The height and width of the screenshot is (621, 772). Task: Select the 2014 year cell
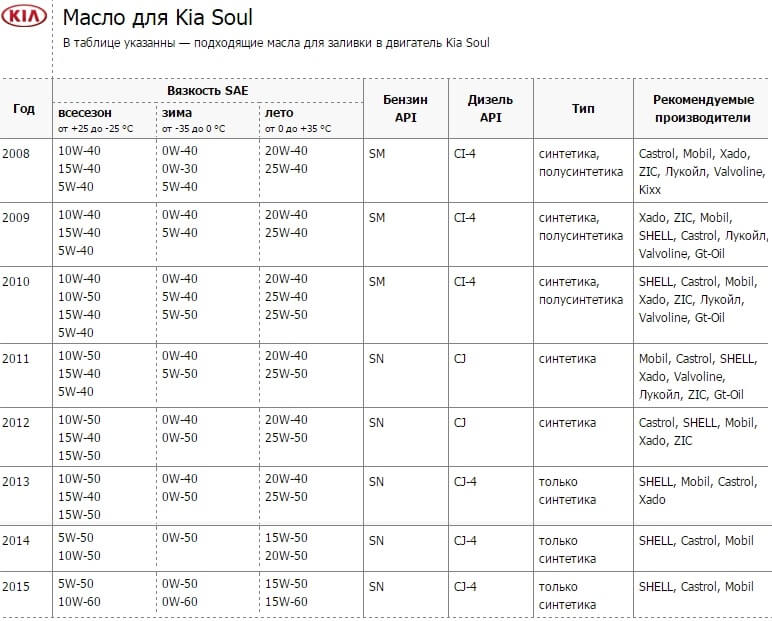16,541
